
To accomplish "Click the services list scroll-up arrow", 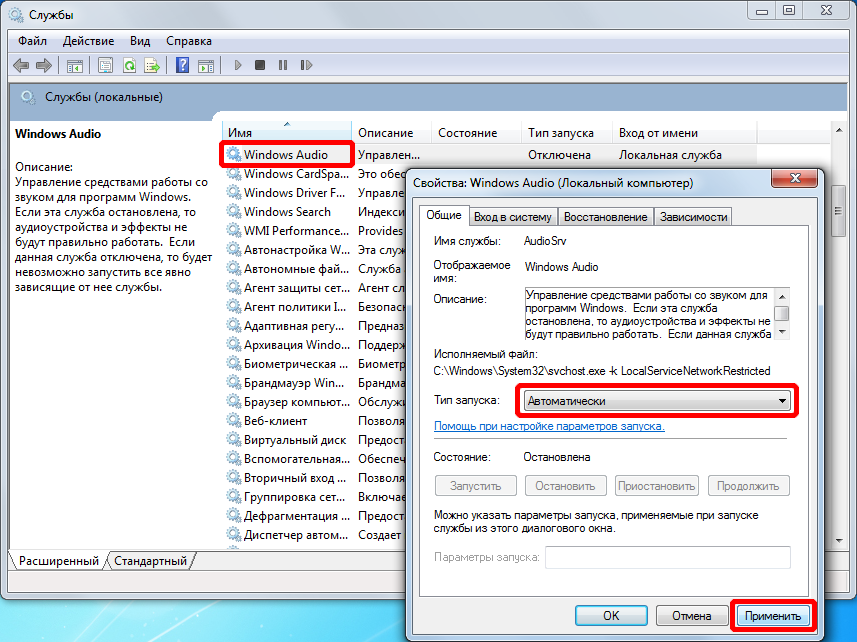I will 839,130.
